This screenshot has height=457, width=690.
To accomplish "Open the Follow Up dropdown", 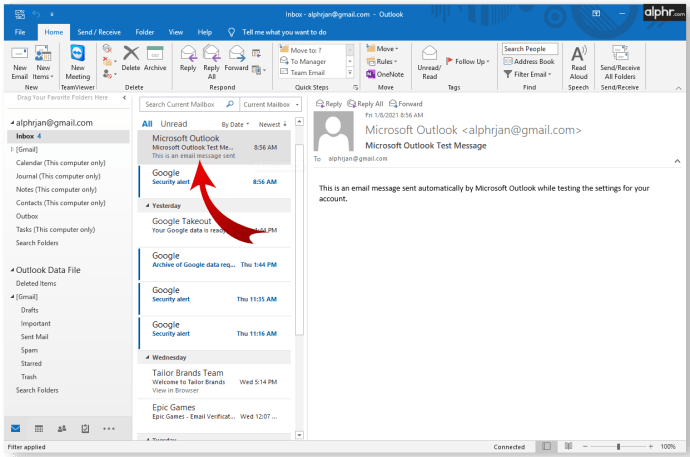I will click(x=468, y=62).
